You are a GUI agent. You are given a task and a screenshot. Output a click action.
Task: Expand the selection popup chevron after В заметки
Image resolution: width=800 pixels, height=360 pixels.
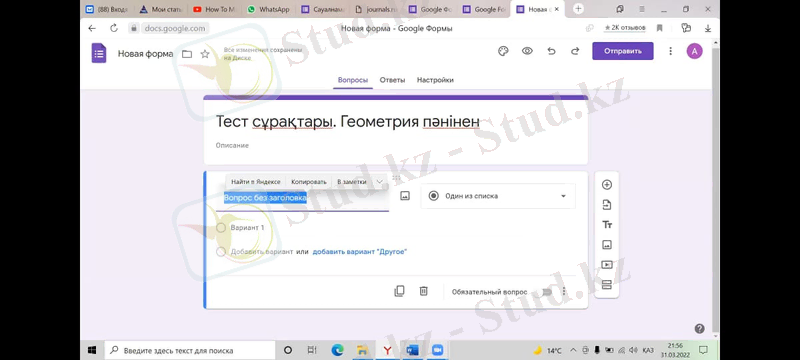[x=379, y=182]
